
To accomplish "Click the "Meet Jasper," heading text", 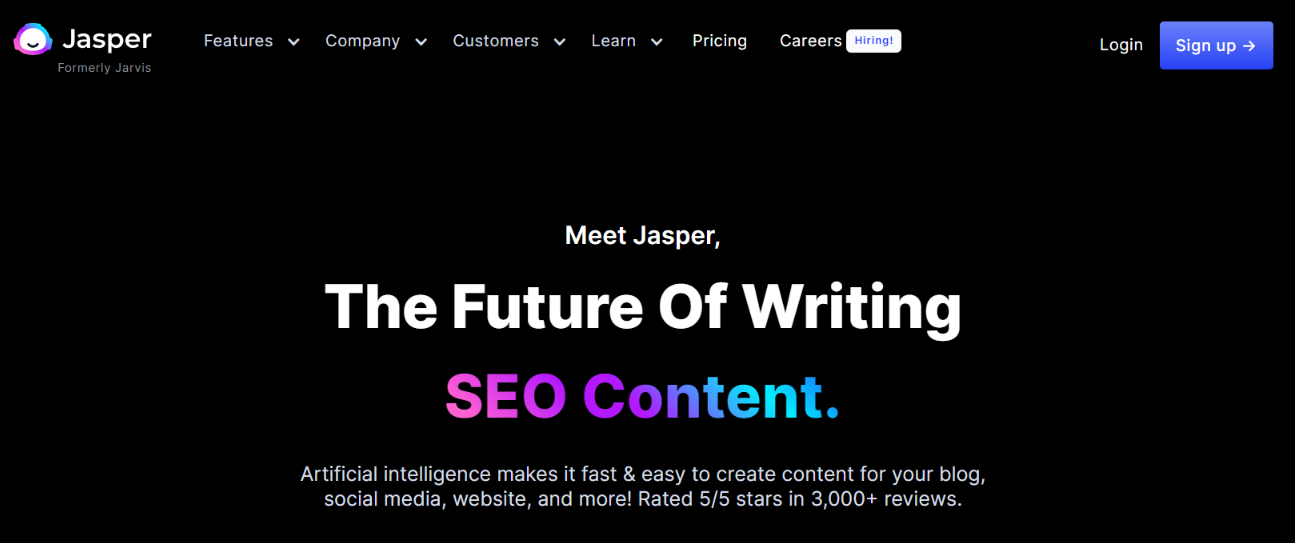I will click(x=642, y=235).
